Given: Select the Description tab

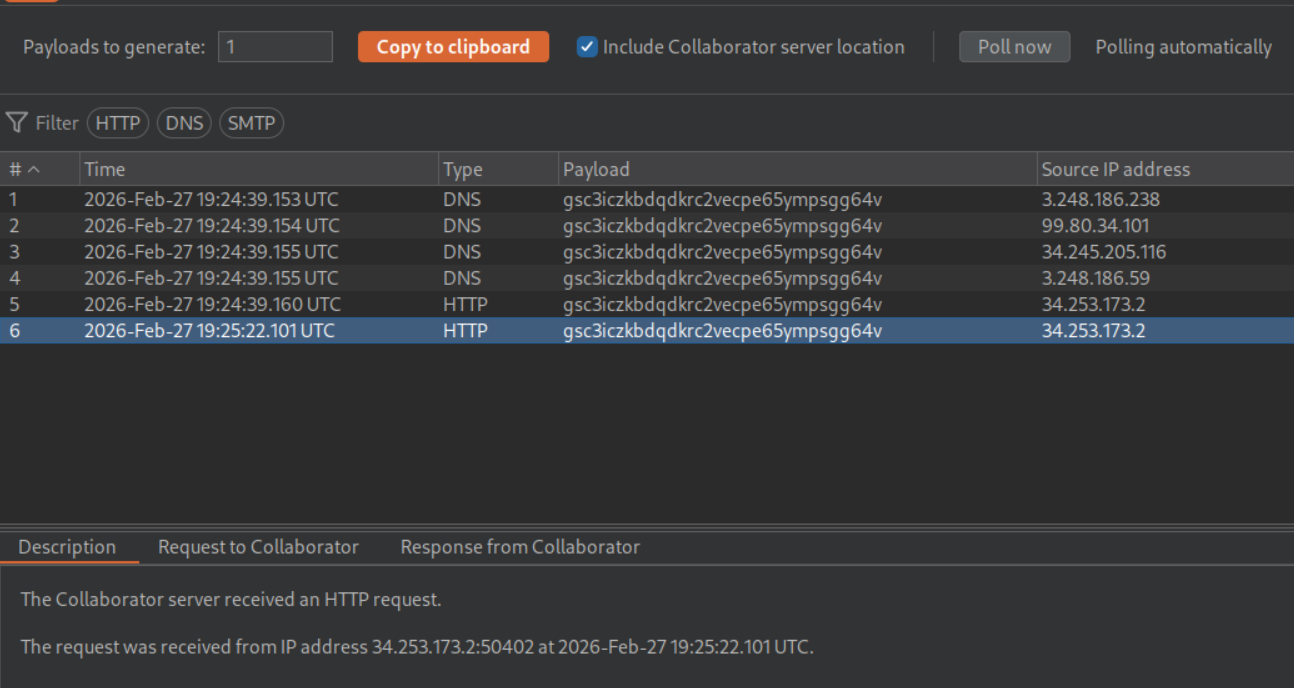Looking at the screenshot, I should (x=67, y=547).
